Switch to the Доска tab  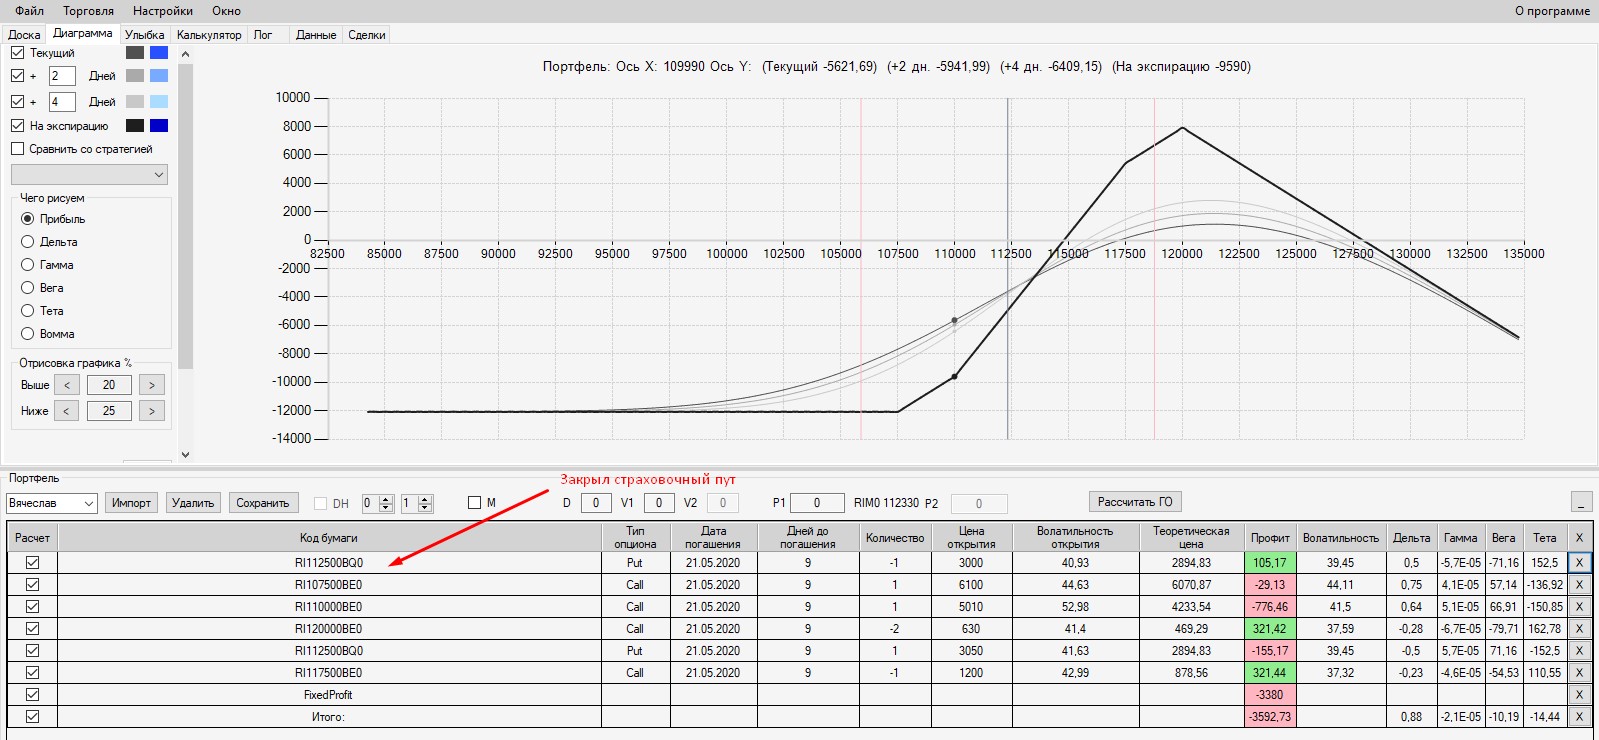click(24, 35)
